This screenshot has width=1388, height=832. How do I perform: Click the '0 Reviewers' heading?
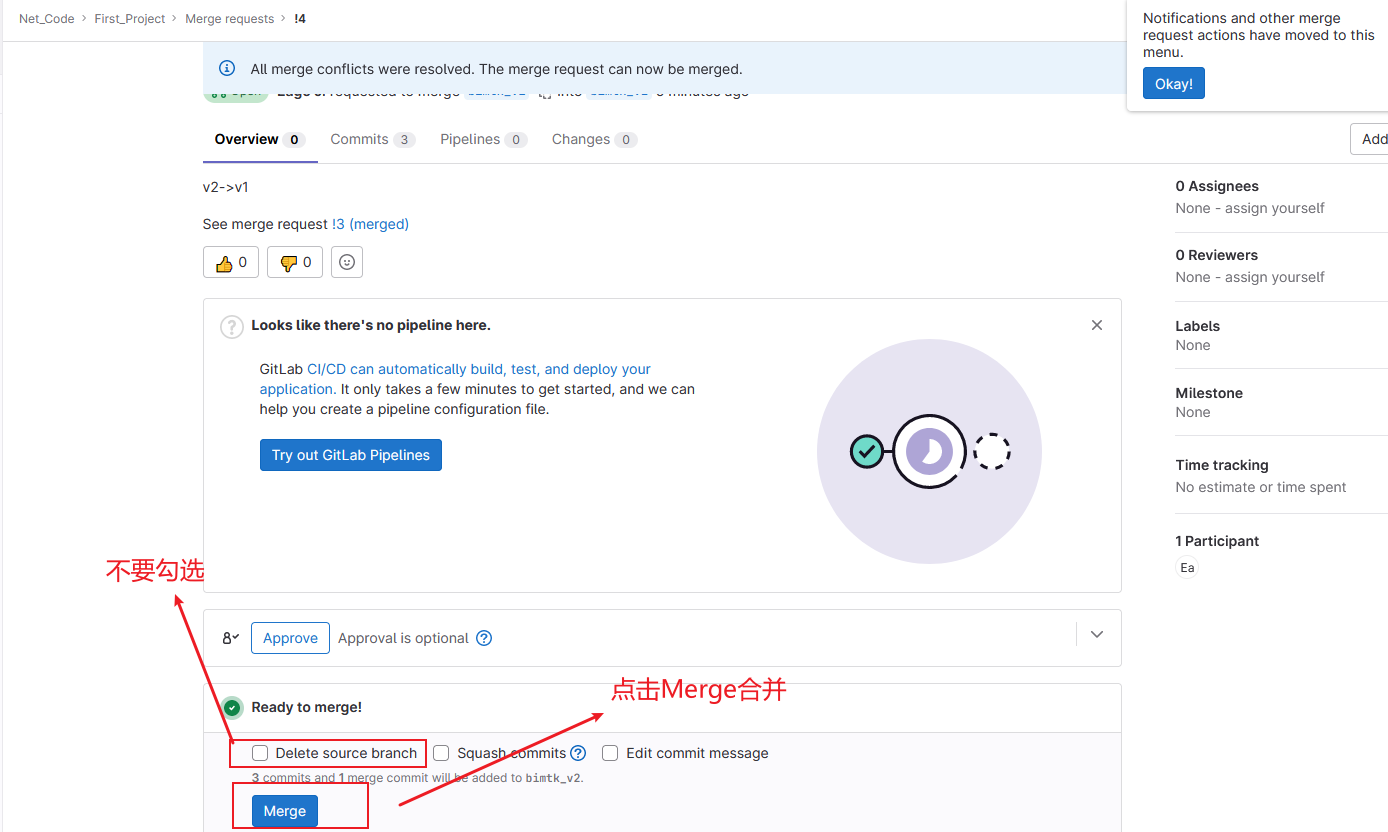coord(1217,255)
